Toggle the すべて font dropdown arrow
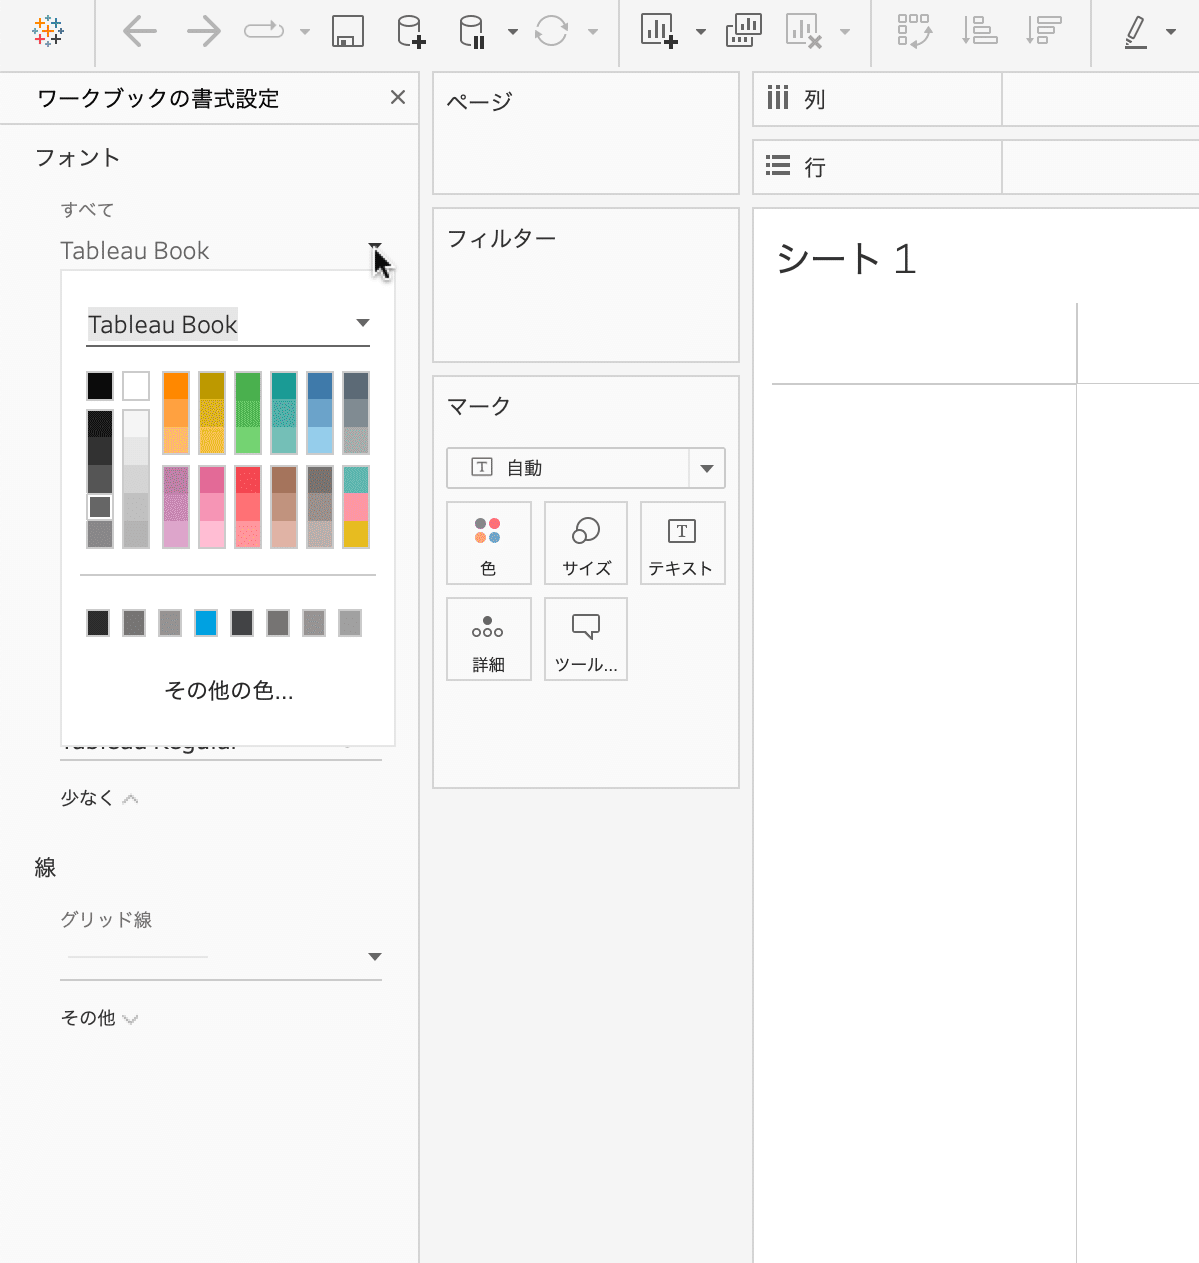This screenshot has width=1199, height=1263. 375,246
